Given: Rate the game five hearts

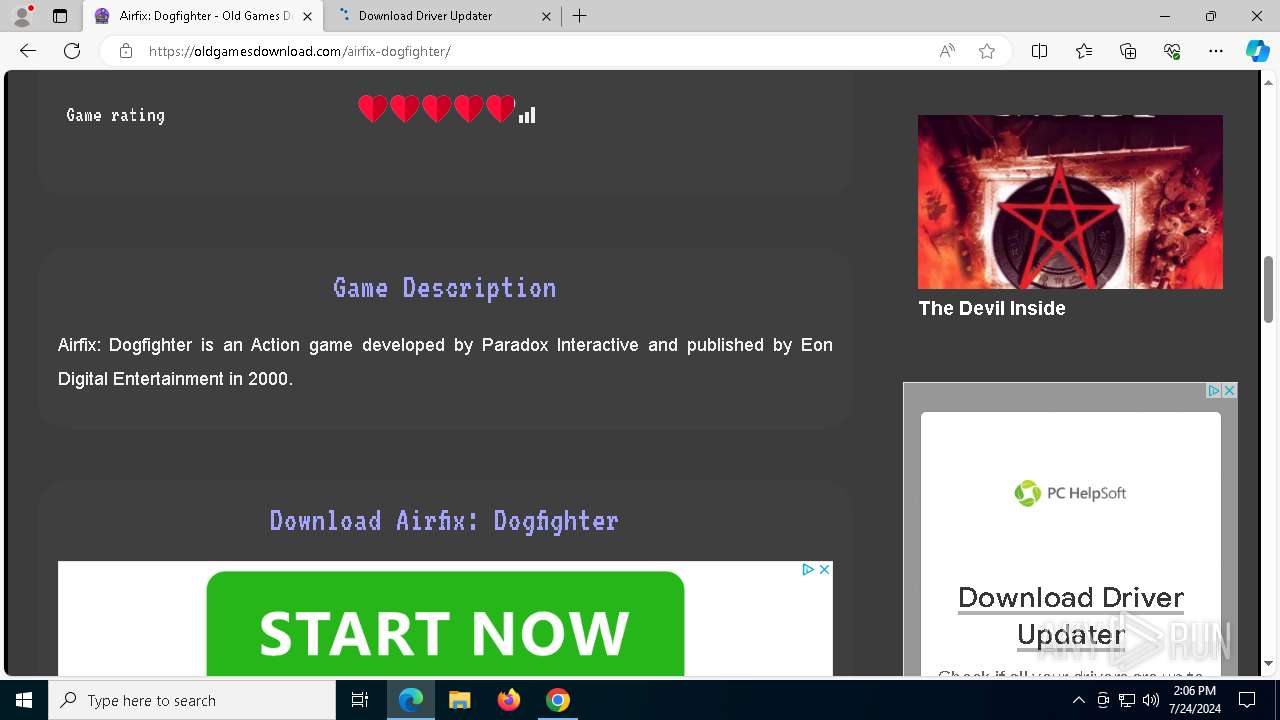Looking at the screenshot, I should click(501, 109).
